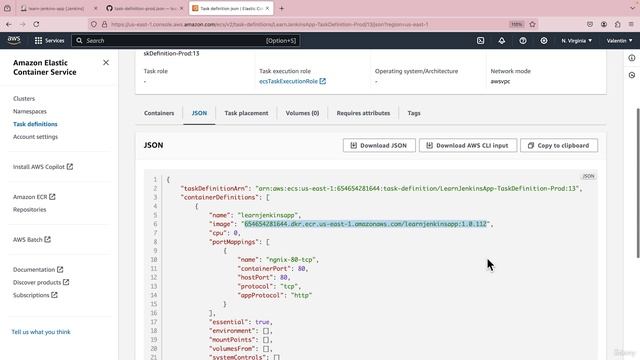Click Download AWS CLI input
This screenshot has height=360, width=640.
[468, 145]
